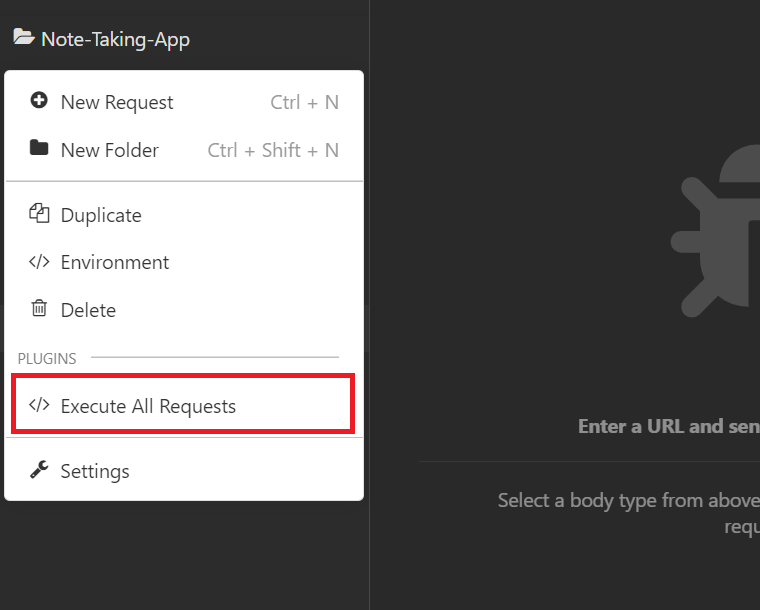Click the code icon beside Execute All Requests
Image resolution: width=760 pixels, height=610 pixels.
[x=39, y=405]
